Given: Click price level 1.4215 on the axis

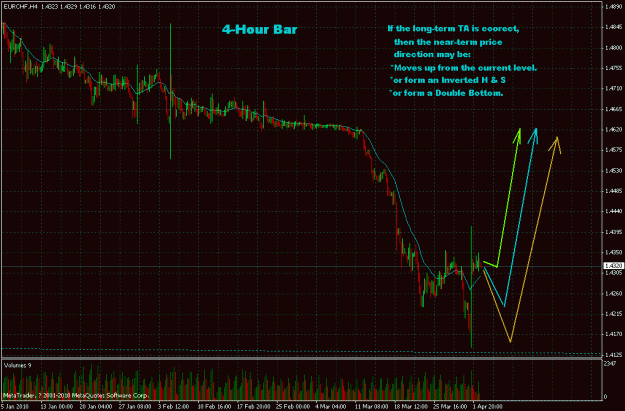Looking at the screenshot, I should point(614,314).
